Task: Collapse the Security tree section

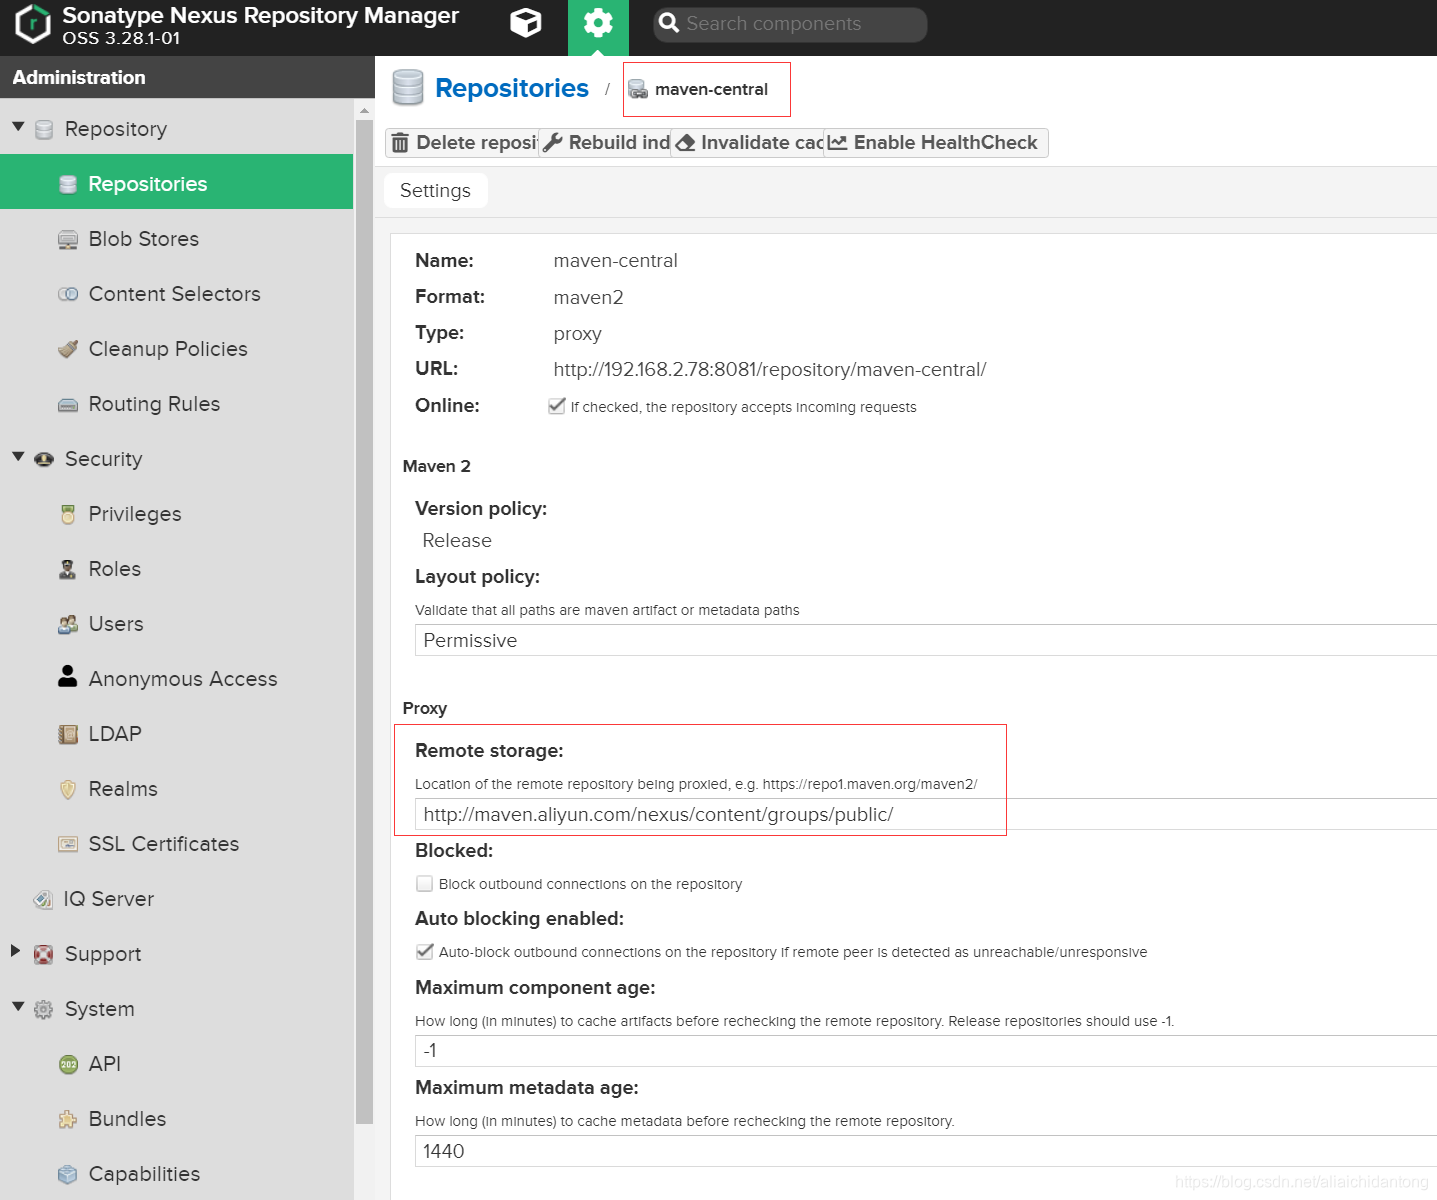Action: click(x=18, y=457)
